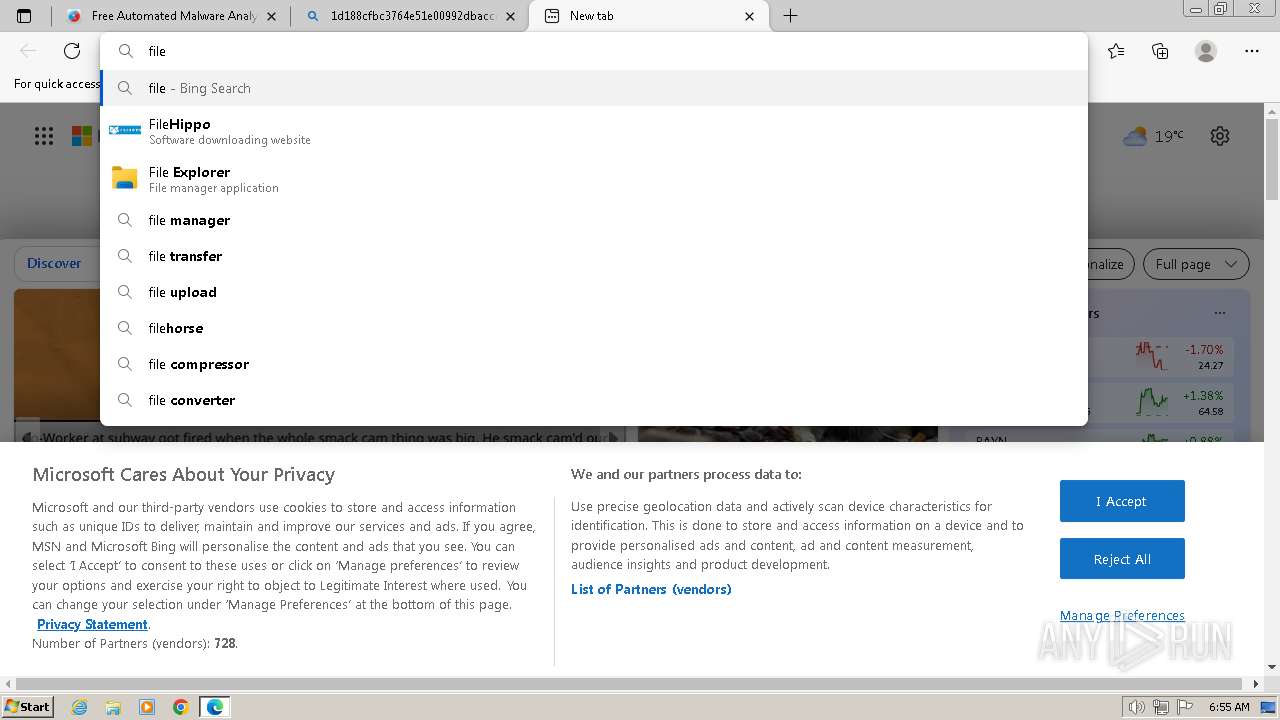Switch to Microsoft Edge in the taskbar

(x=215, y=707)
